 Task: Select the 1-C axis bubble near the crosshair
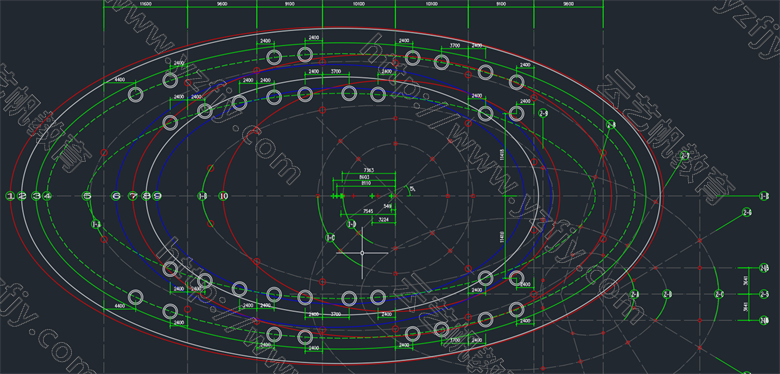330,238
